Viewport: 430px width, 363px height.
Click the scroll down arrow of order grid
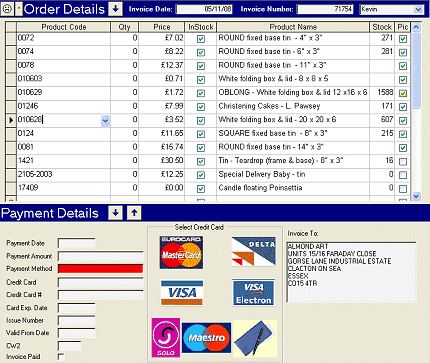pos(416,196)
